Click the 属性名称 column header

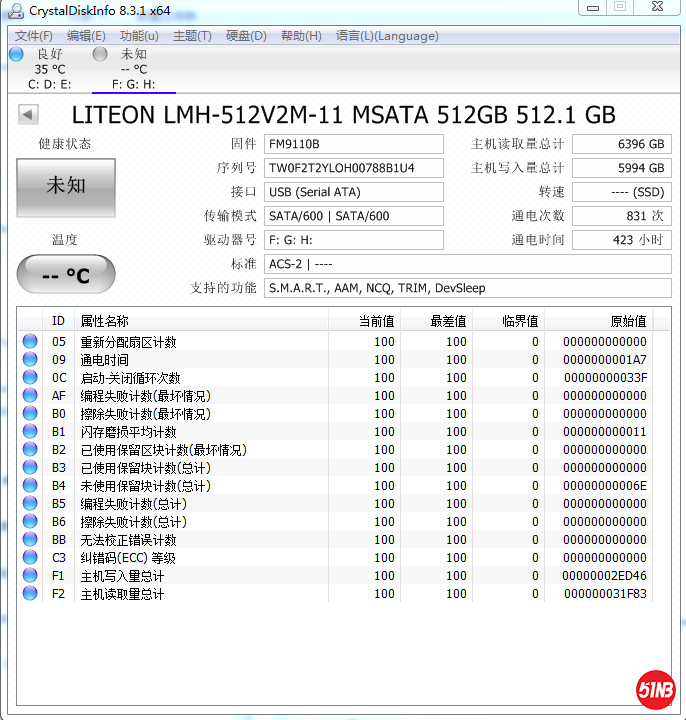tap(104, 321)
